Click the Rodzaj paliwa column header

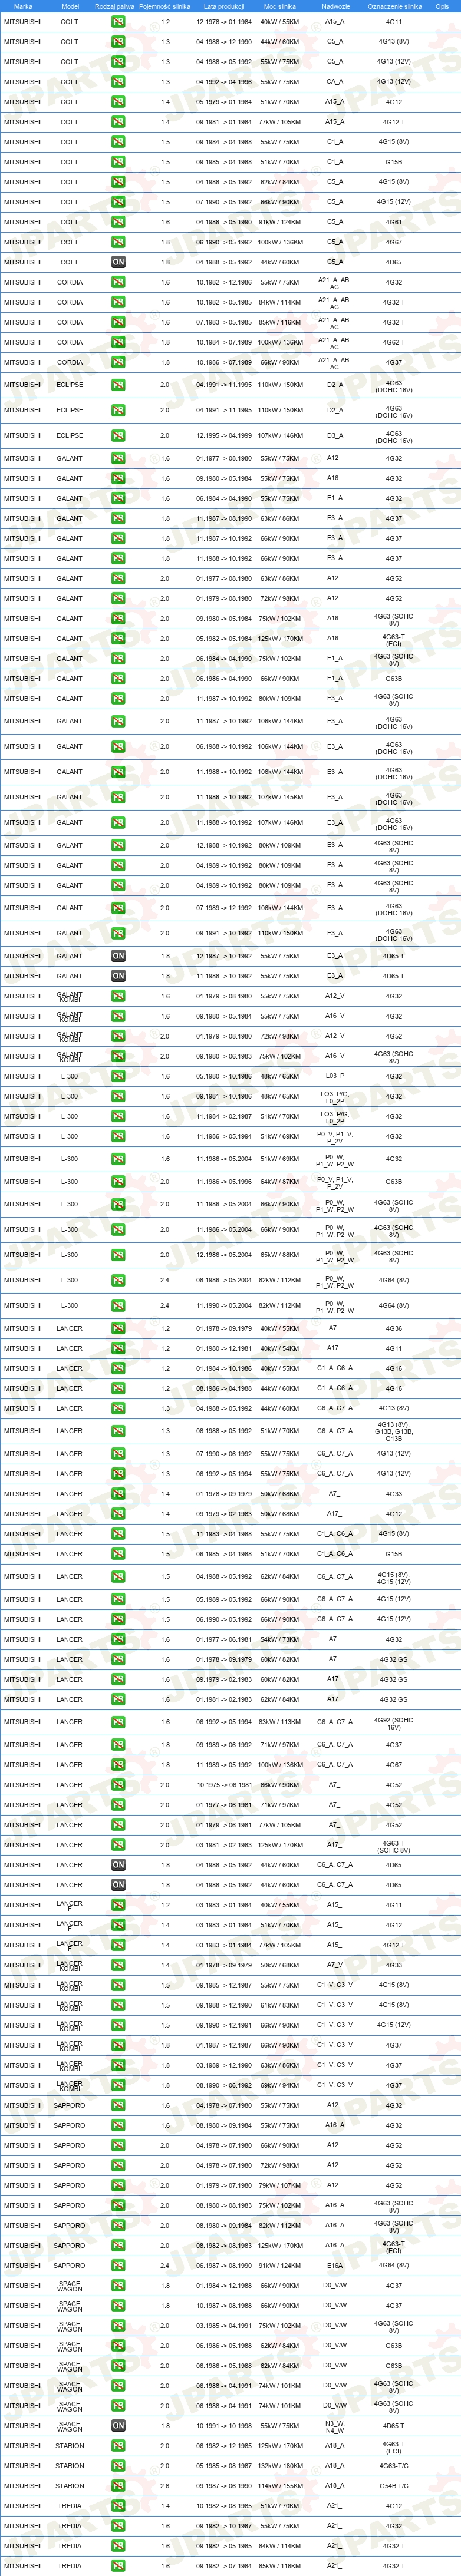pos(115,6)
